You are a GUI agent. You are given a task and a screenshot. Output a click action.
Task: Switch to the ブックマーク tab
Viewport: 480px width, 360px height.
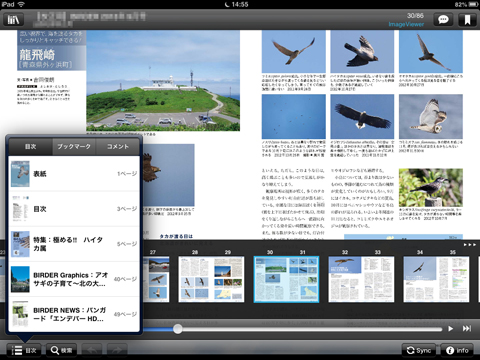tap(74, 146)
